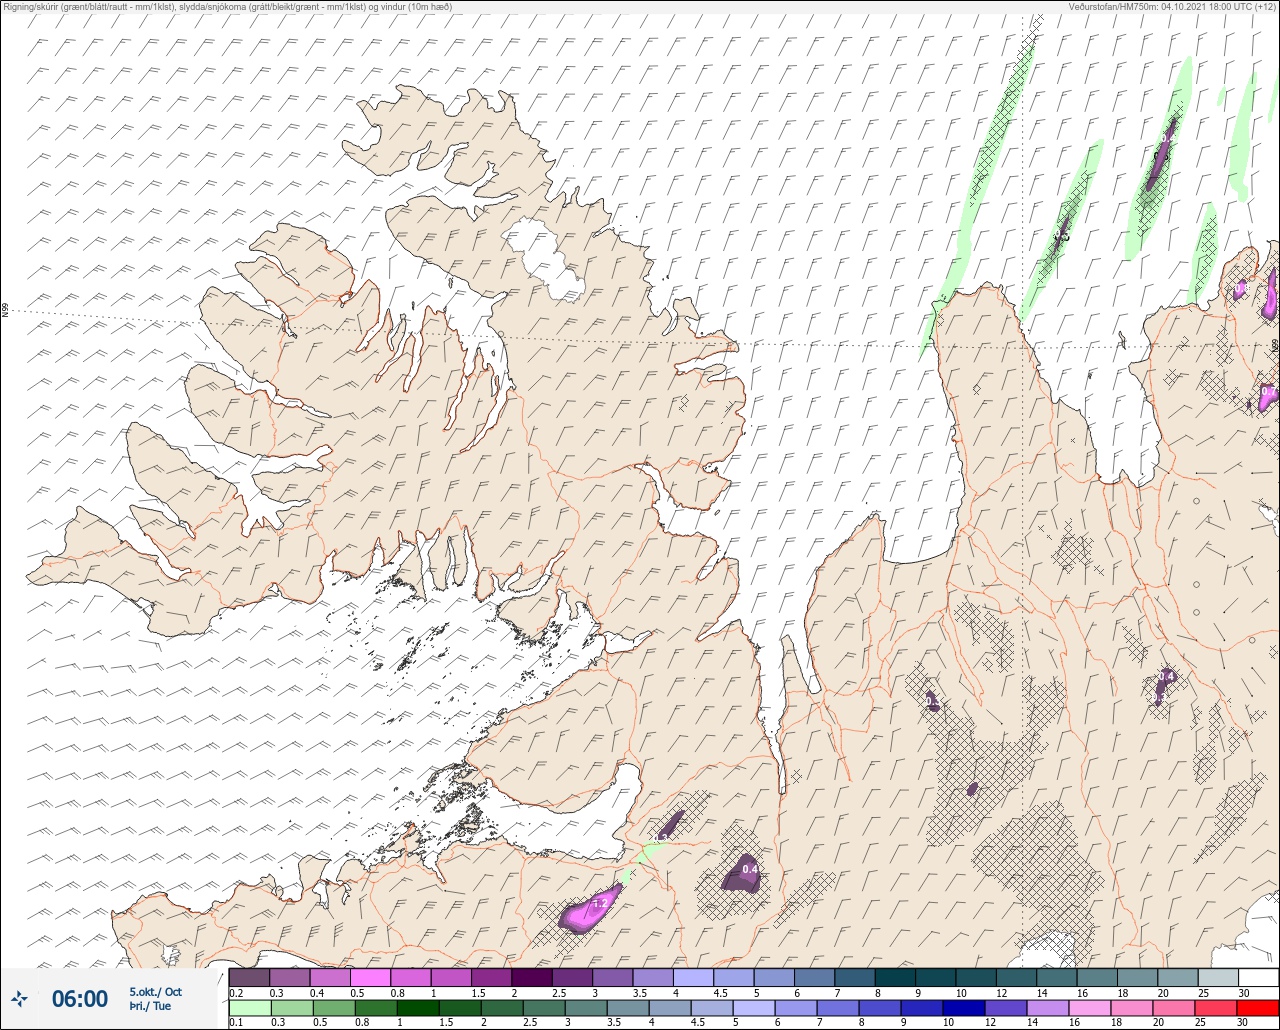Click the Veðurstofan star logo icon
1280x1030 pixels.
coord(20,998)
